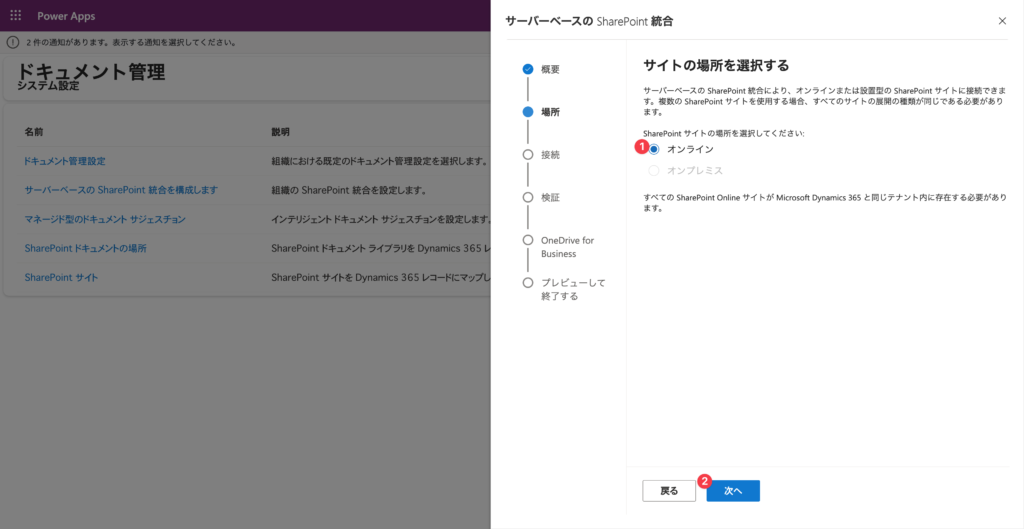The height and width of the screenshot is (529, 1024).
Task: Click the 戻る button
Action: click(x=669, y=491)
